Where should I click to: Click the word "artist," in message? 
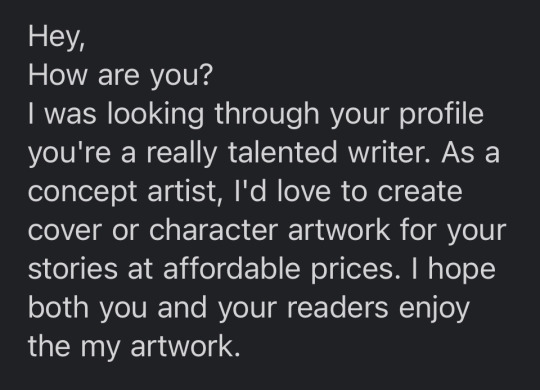pyautogui.click(x=185, y=192)
